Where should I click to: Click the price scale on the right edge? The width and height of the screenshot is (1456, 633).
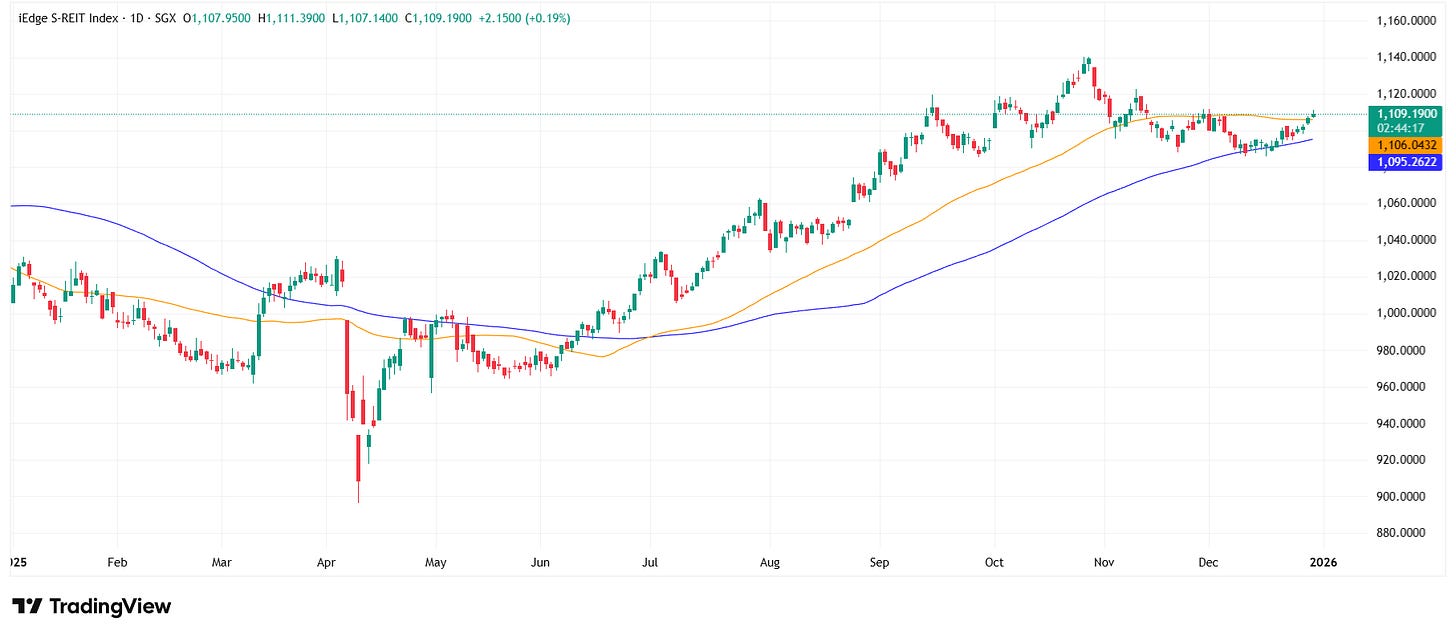(x=1405, y=300)
